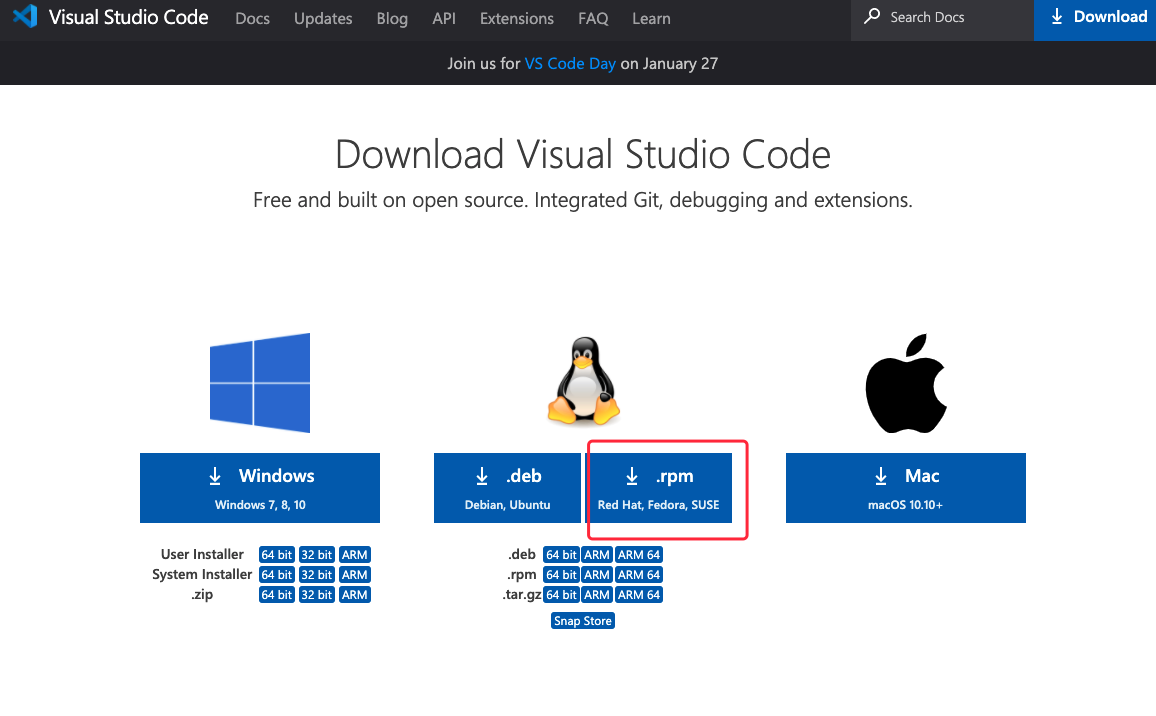Click the Apple logo image
This screenshot has height=716, width=1156.
[x=906, y=383]
